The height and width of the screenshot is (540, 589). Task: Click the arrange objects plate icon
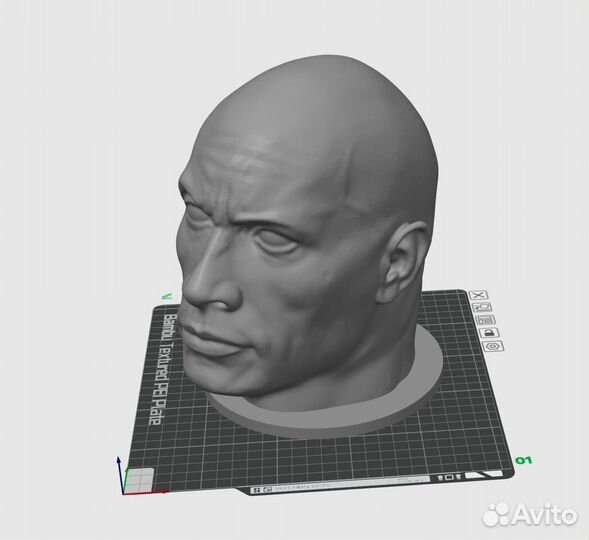485,320
